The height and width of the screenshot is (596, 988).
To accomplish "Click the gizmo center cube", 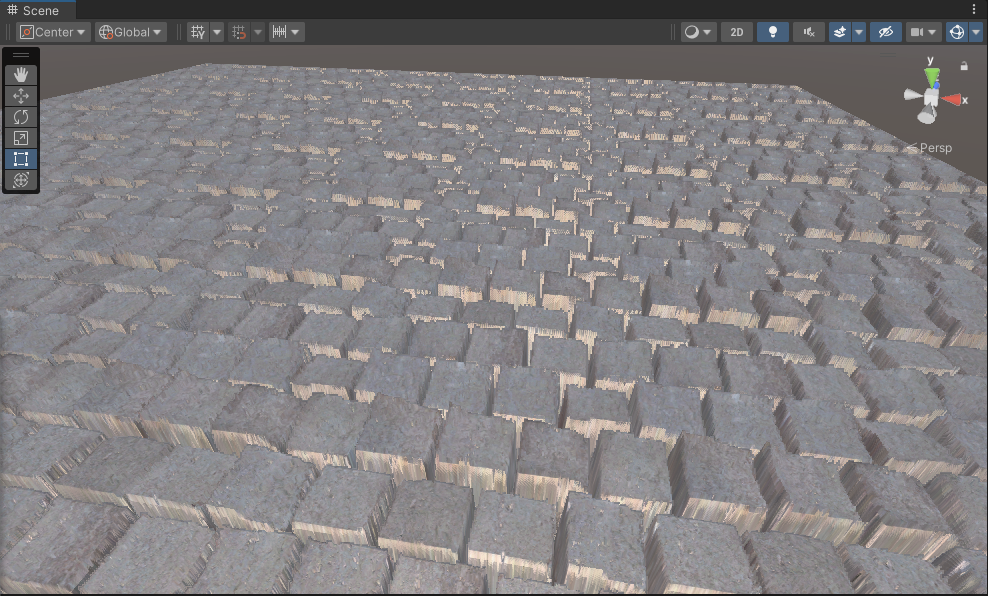I will click(931, 97).
